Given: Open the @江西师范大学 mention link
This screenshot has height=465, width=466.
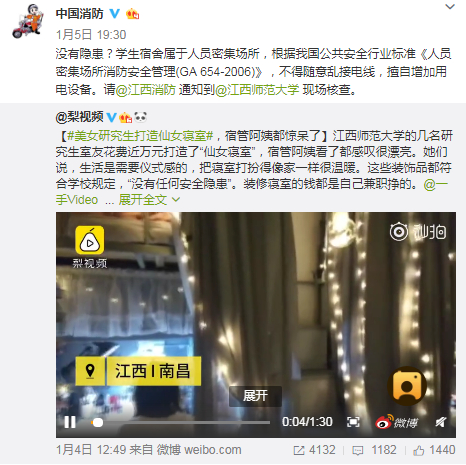Looking at the screenshot, I should [257, 90].
